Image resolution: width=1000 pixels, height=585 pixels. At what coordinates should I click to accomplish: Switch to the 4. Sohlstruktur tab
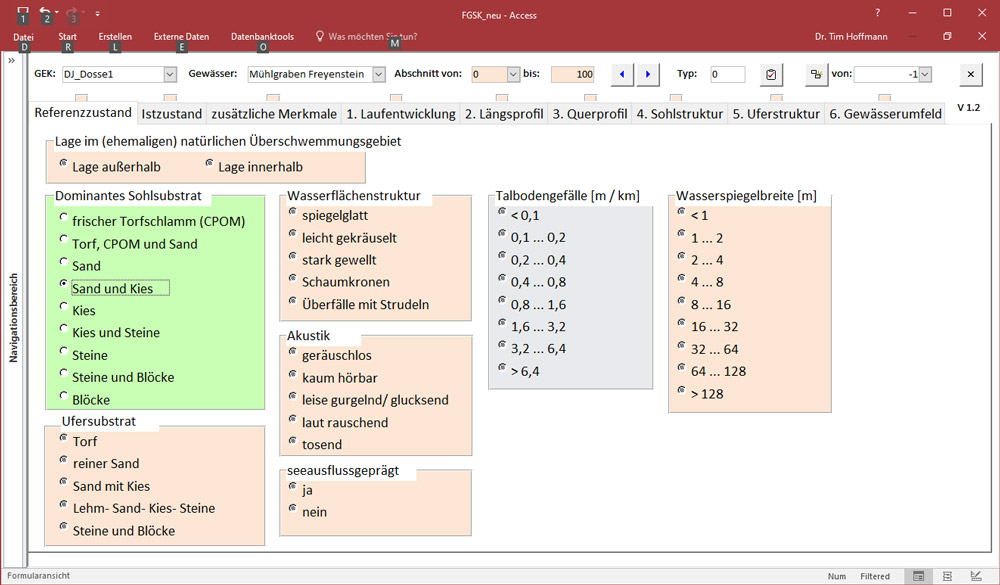[680, 114]
